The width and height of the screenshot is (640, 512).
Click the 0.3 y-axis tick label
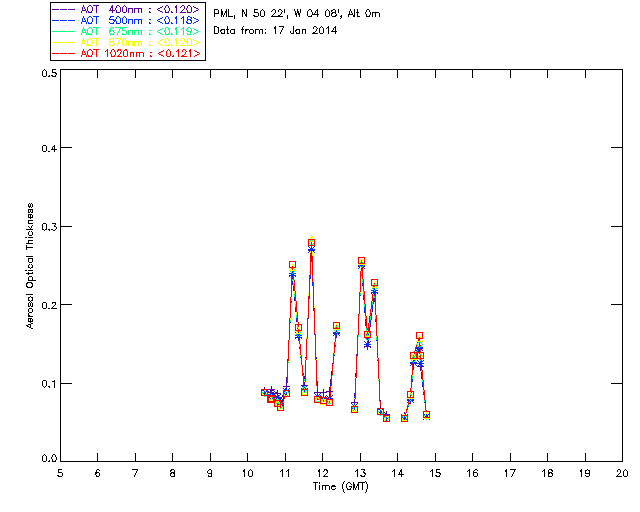tap(49, 227)
